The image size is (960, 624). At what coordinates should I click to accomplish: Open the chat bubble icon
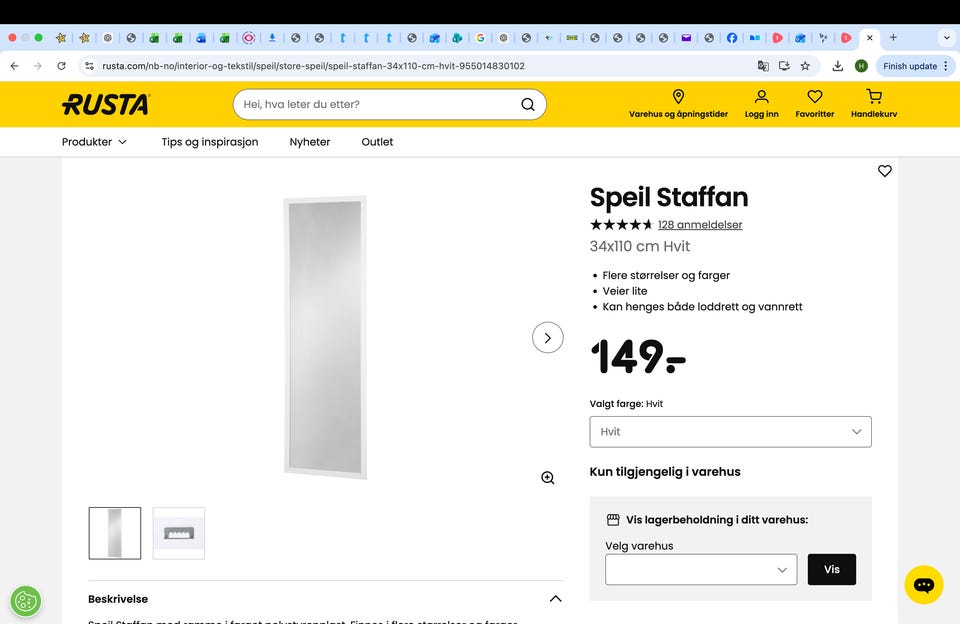pos(924,585)
